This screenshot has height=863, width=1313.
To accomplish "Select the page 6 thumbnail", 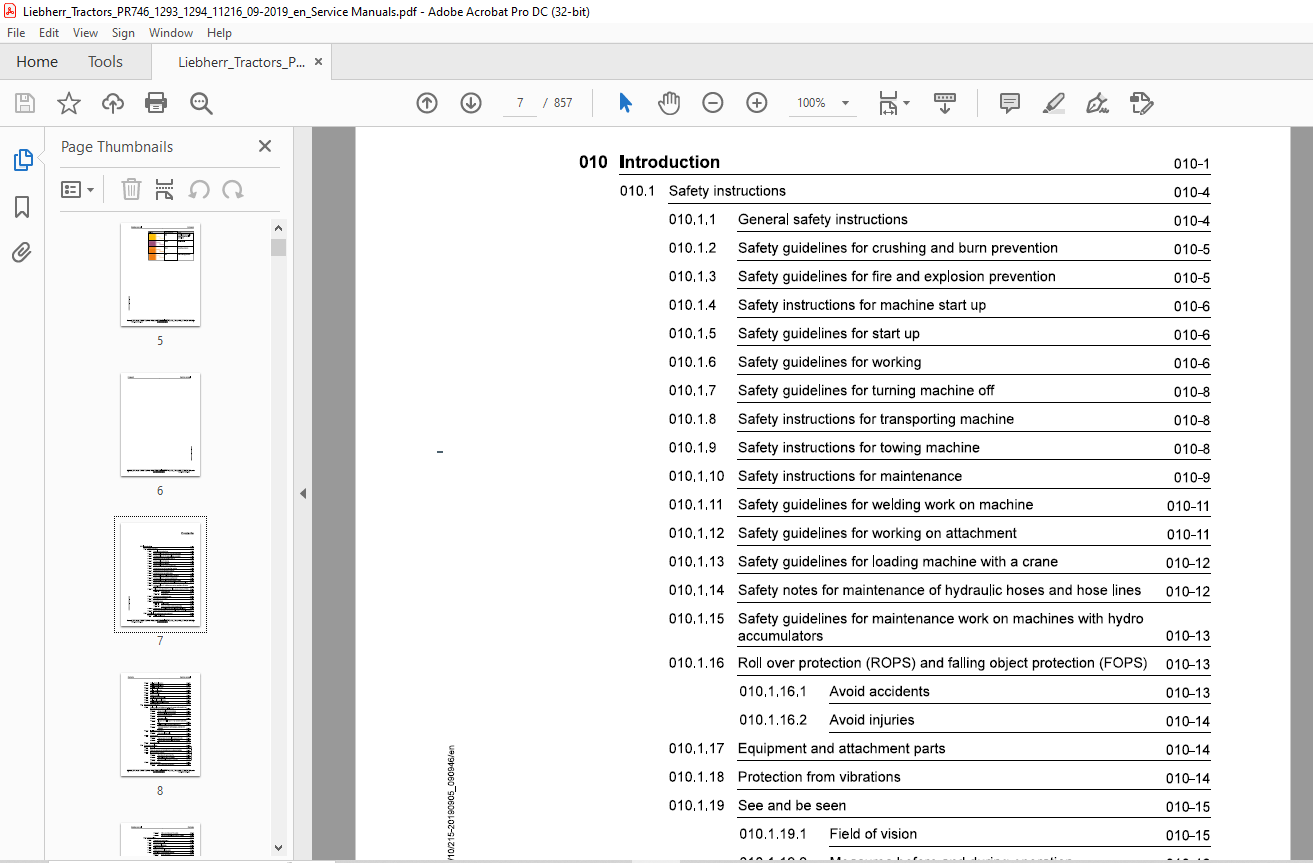I will 160,424.
